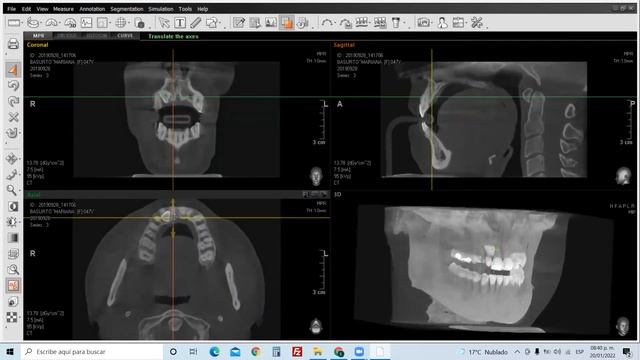
Task: Select the draw arch curve tool
Action: [326, 23]
